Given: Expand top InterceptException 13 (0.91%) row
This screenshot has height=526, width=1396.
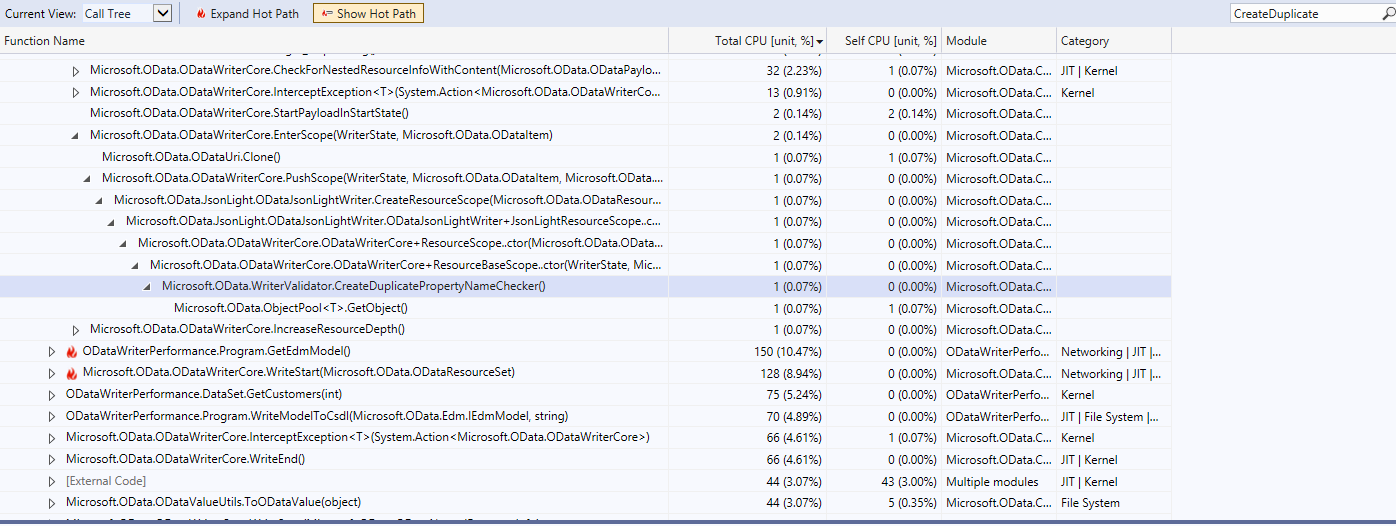Looking at the screenshot, I should pos(76,93).
